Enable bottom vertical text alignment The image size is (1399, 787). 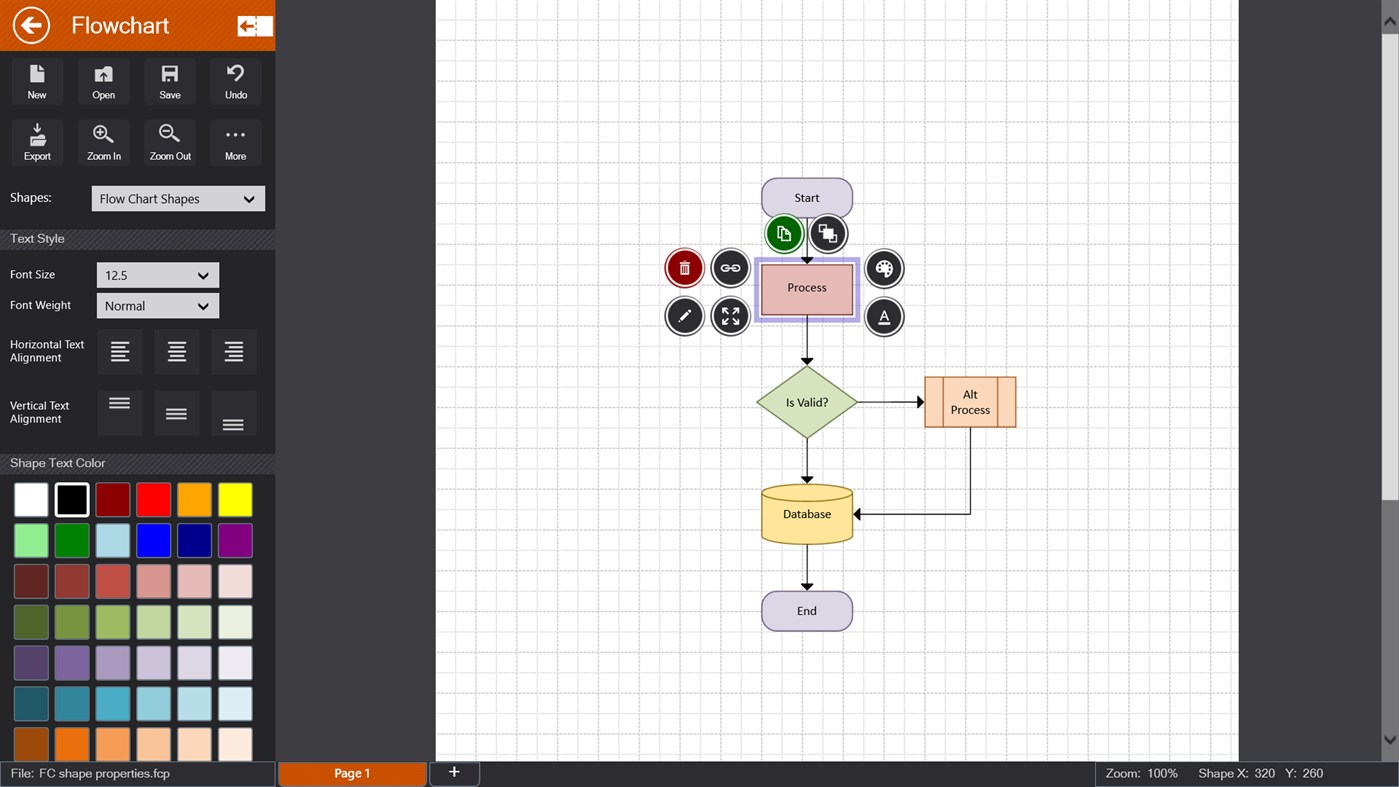coord(233,412)
